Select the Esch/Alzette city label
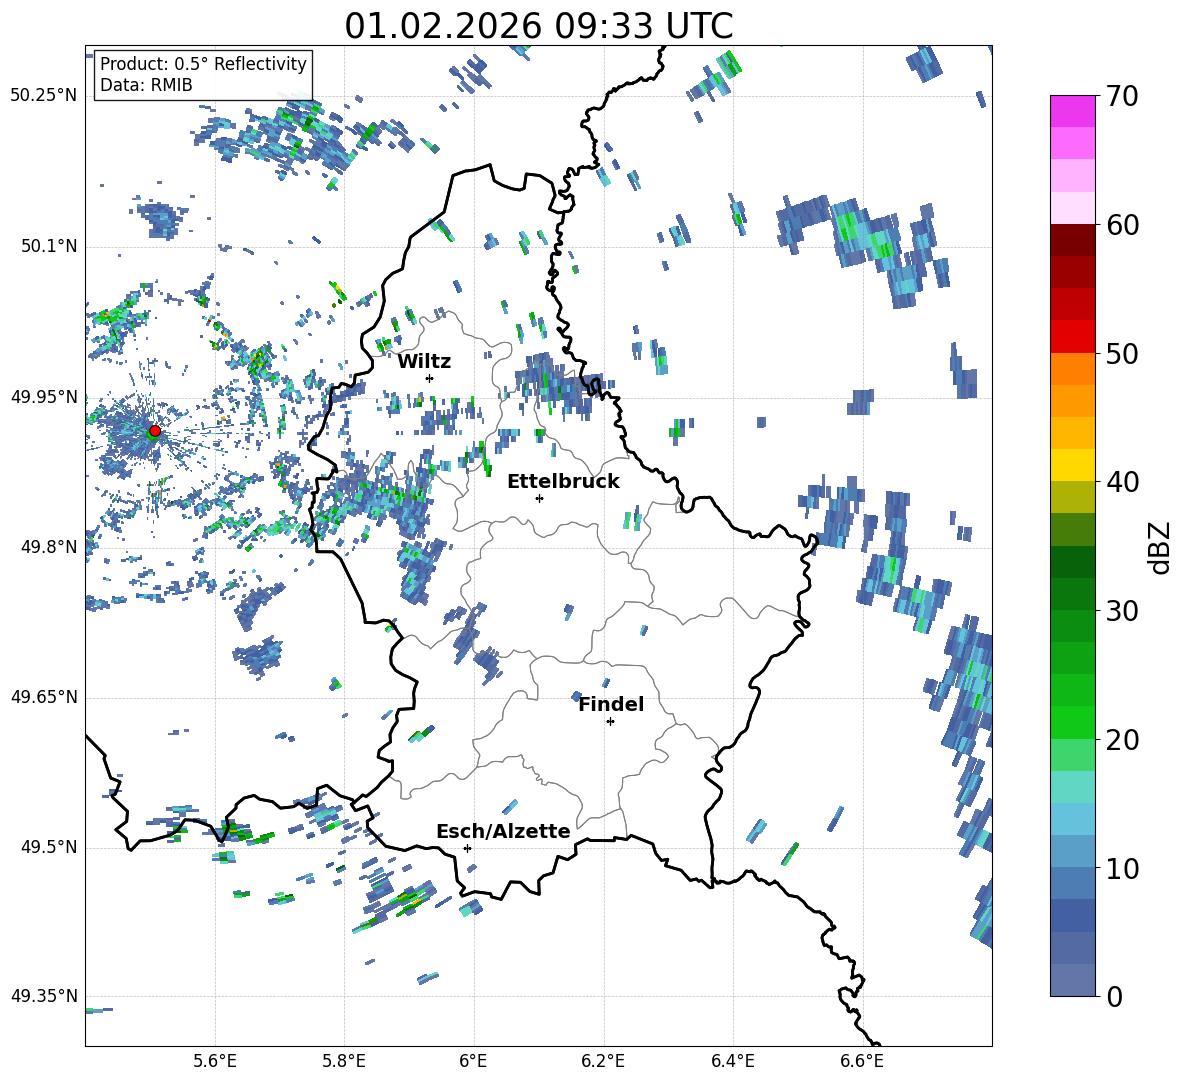 (x=503, y=831)
